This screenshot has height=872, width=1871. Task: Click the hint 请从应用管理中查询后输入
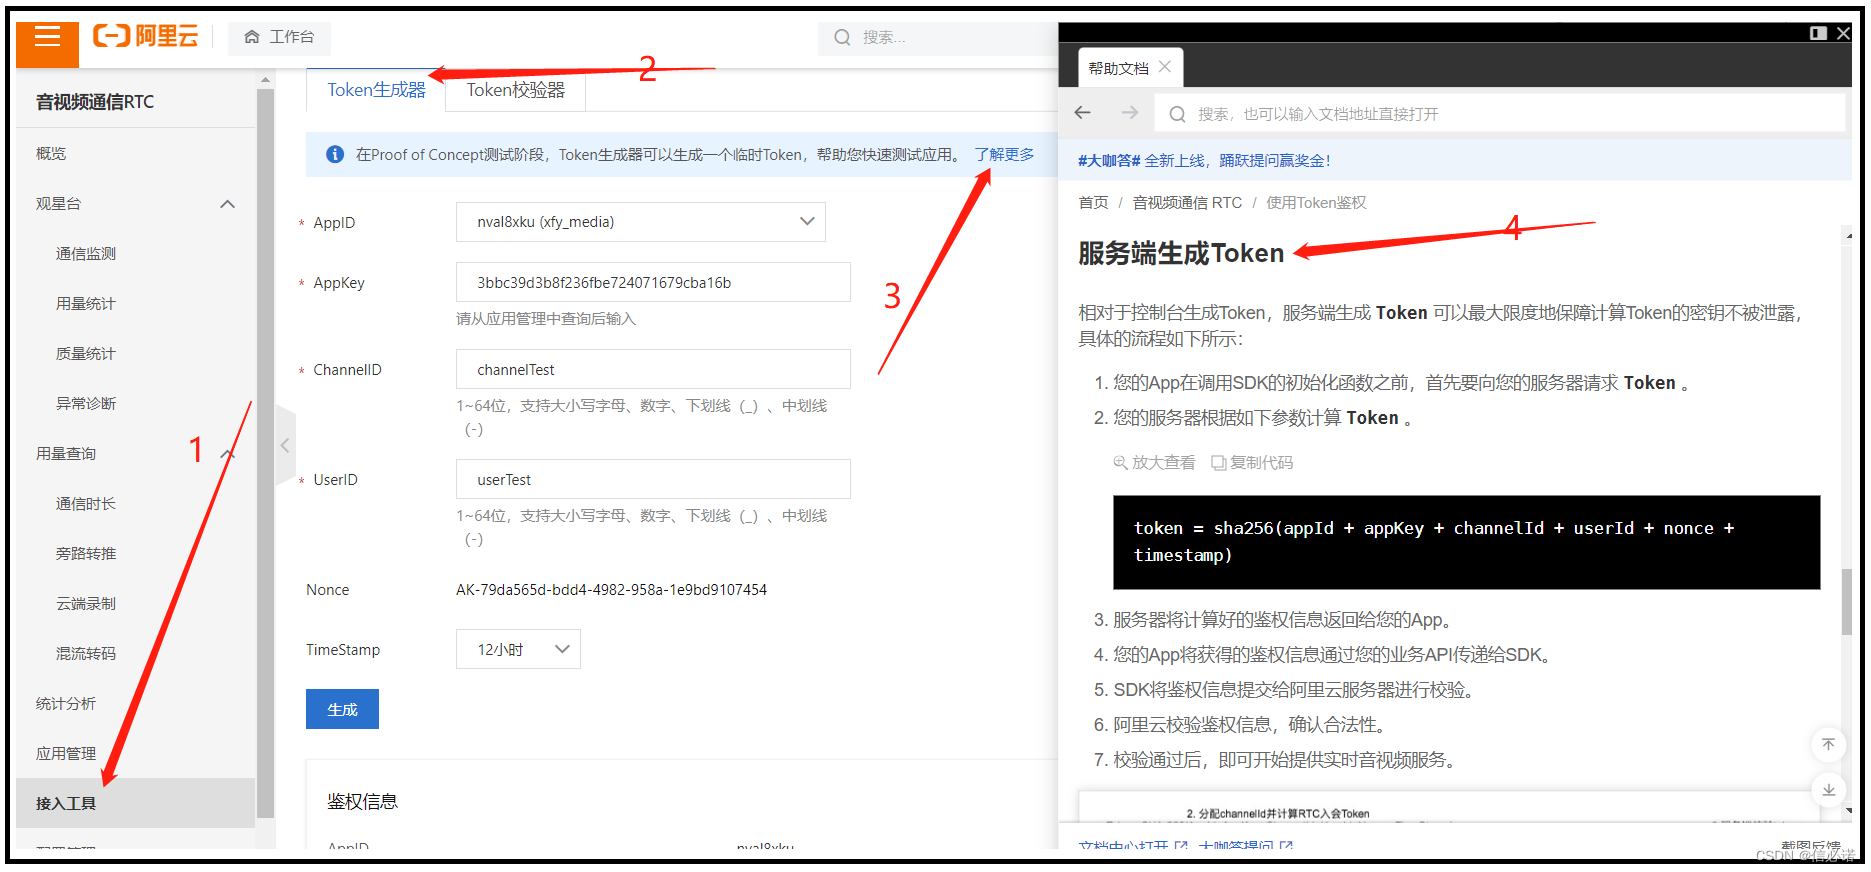tap(546, 319)
